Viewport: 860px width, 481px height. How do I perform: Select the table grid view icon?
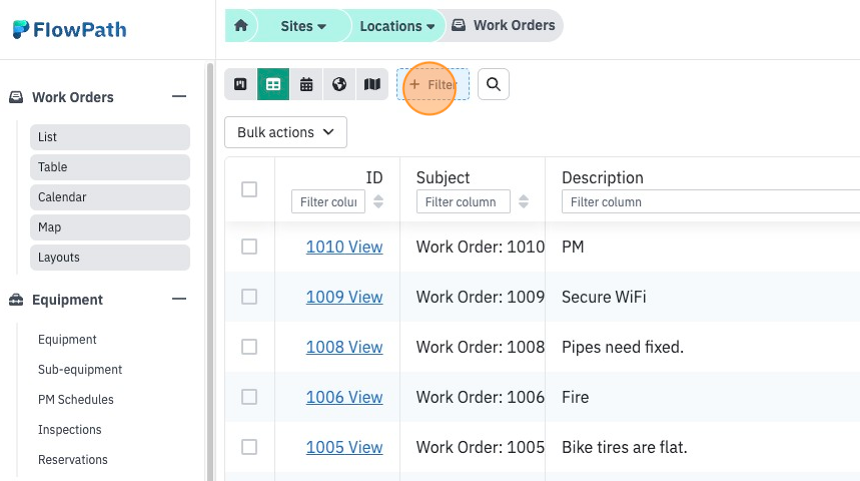pos(273,84)
